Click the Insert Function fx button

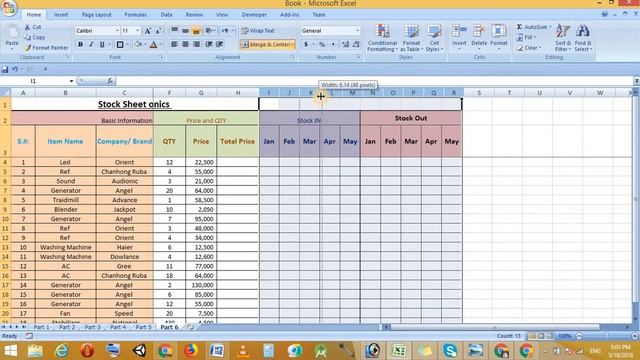click(x=110, y=81)
